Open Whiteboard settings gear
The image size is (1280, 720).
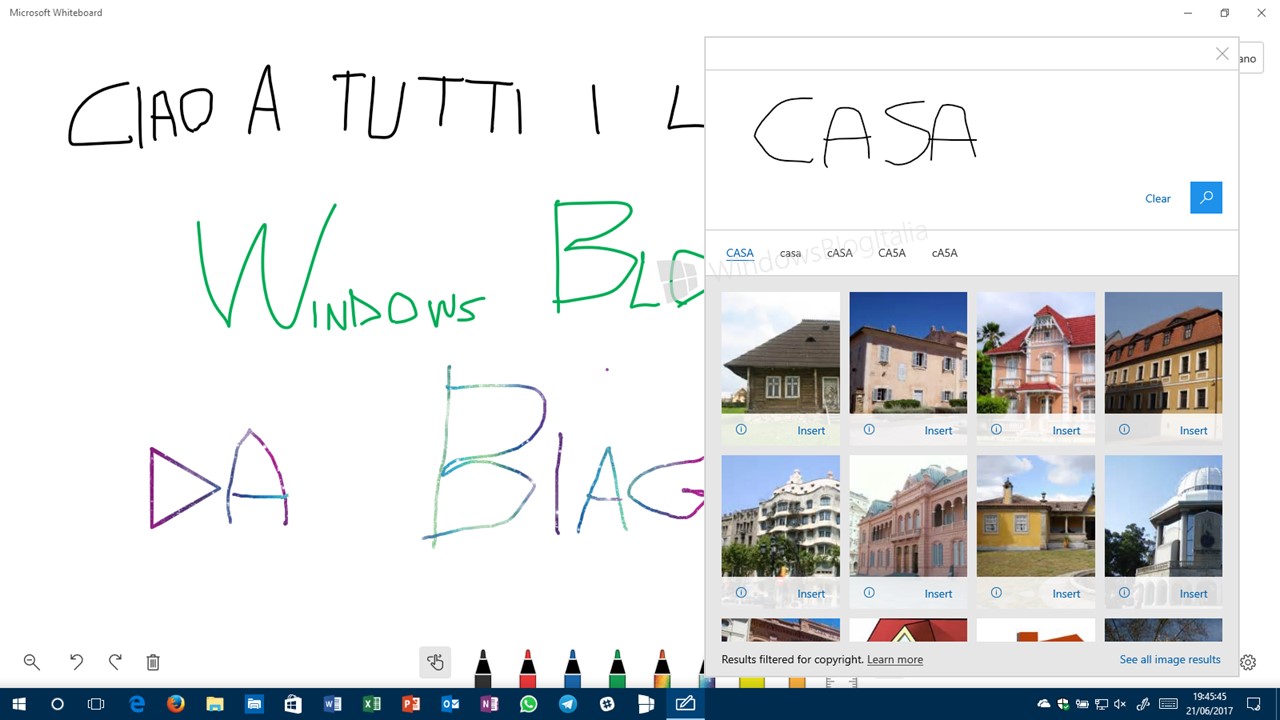tap(1248, 662)
